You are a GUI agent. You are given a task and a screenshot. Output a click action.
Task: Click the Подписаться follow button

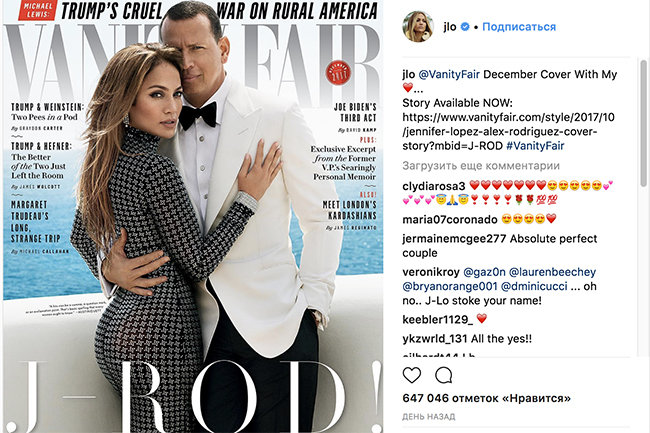(x=519, y=27)
